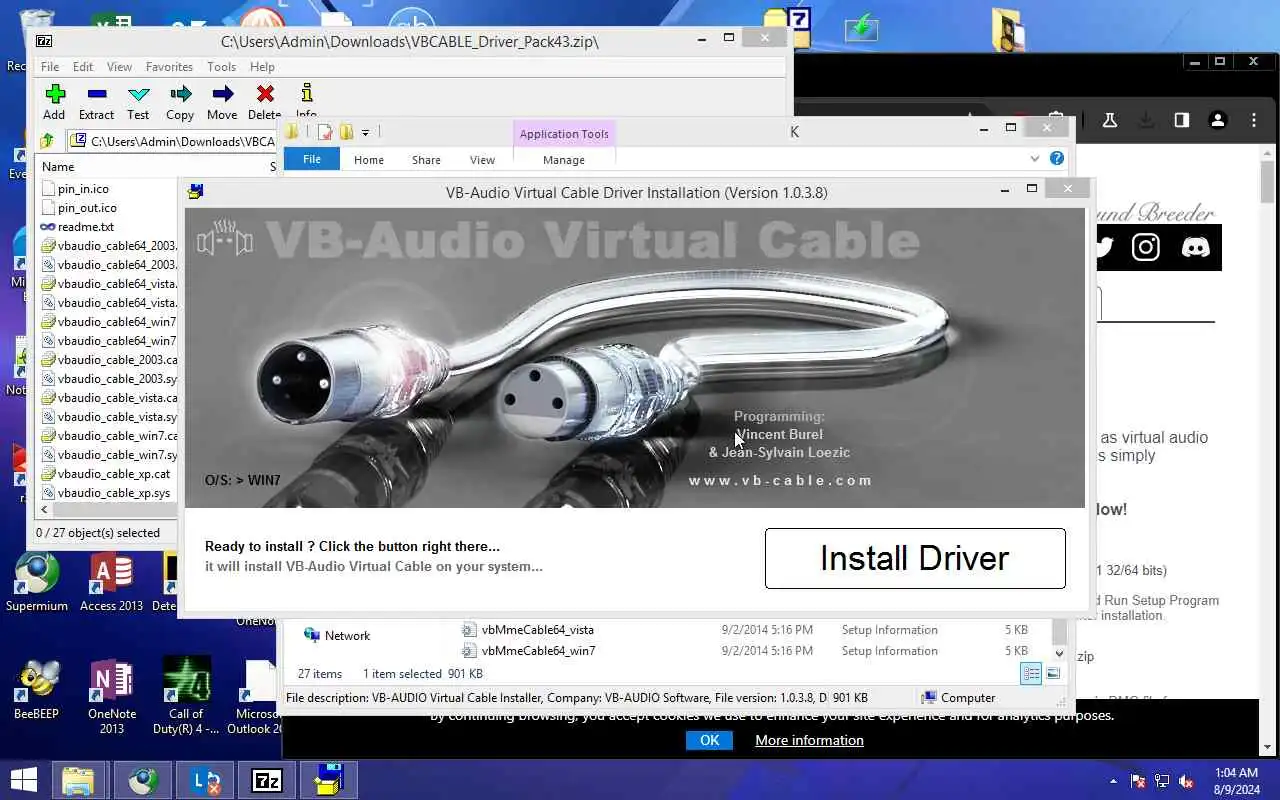1280x800 pixels.
Task: Click the Install Driver button
Action: (915, 558)
